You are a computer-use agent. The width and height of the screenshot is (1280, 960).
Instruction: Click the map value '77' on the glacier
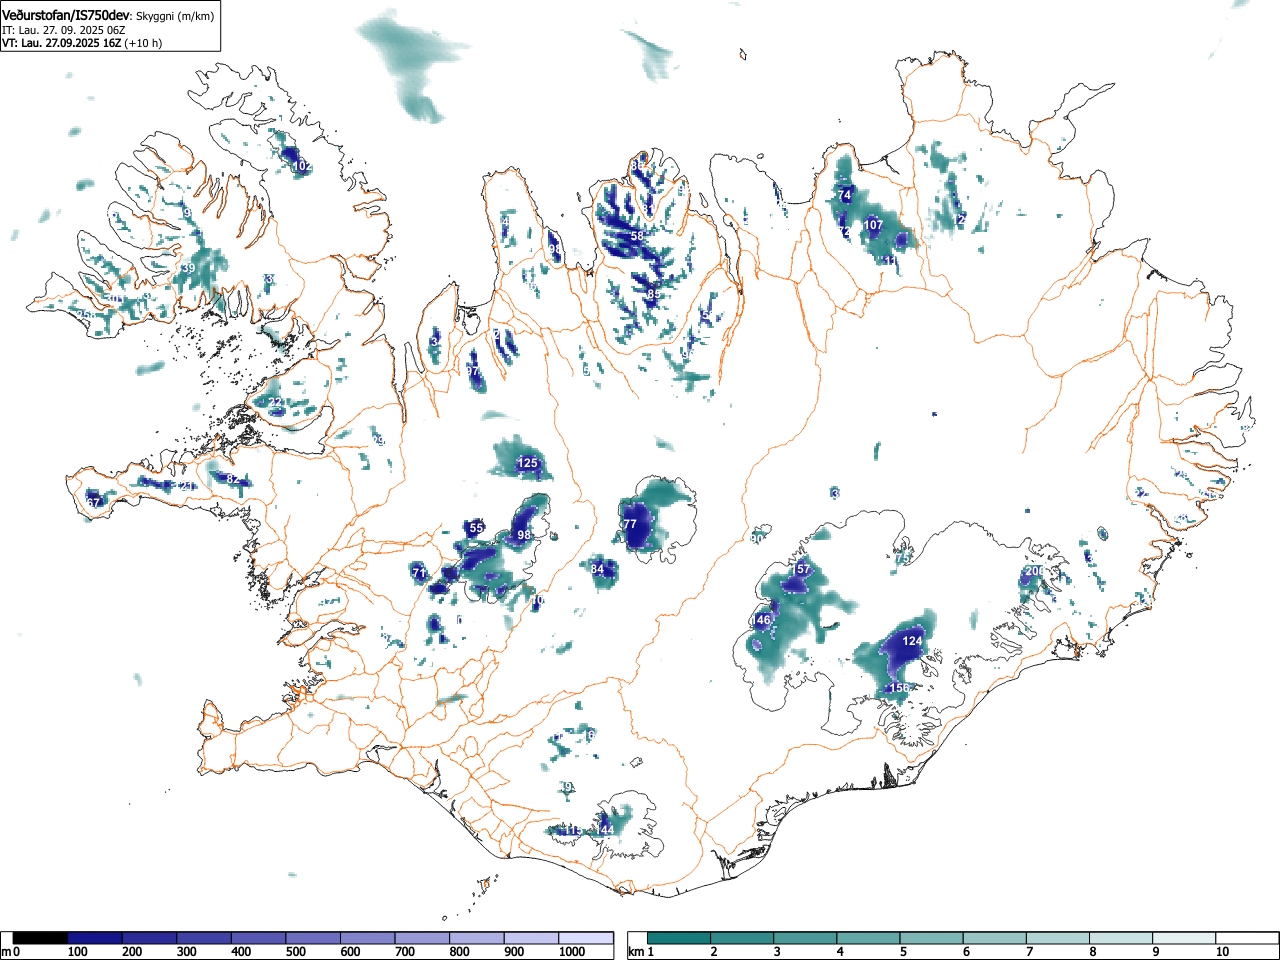click(x=630, y=524)
